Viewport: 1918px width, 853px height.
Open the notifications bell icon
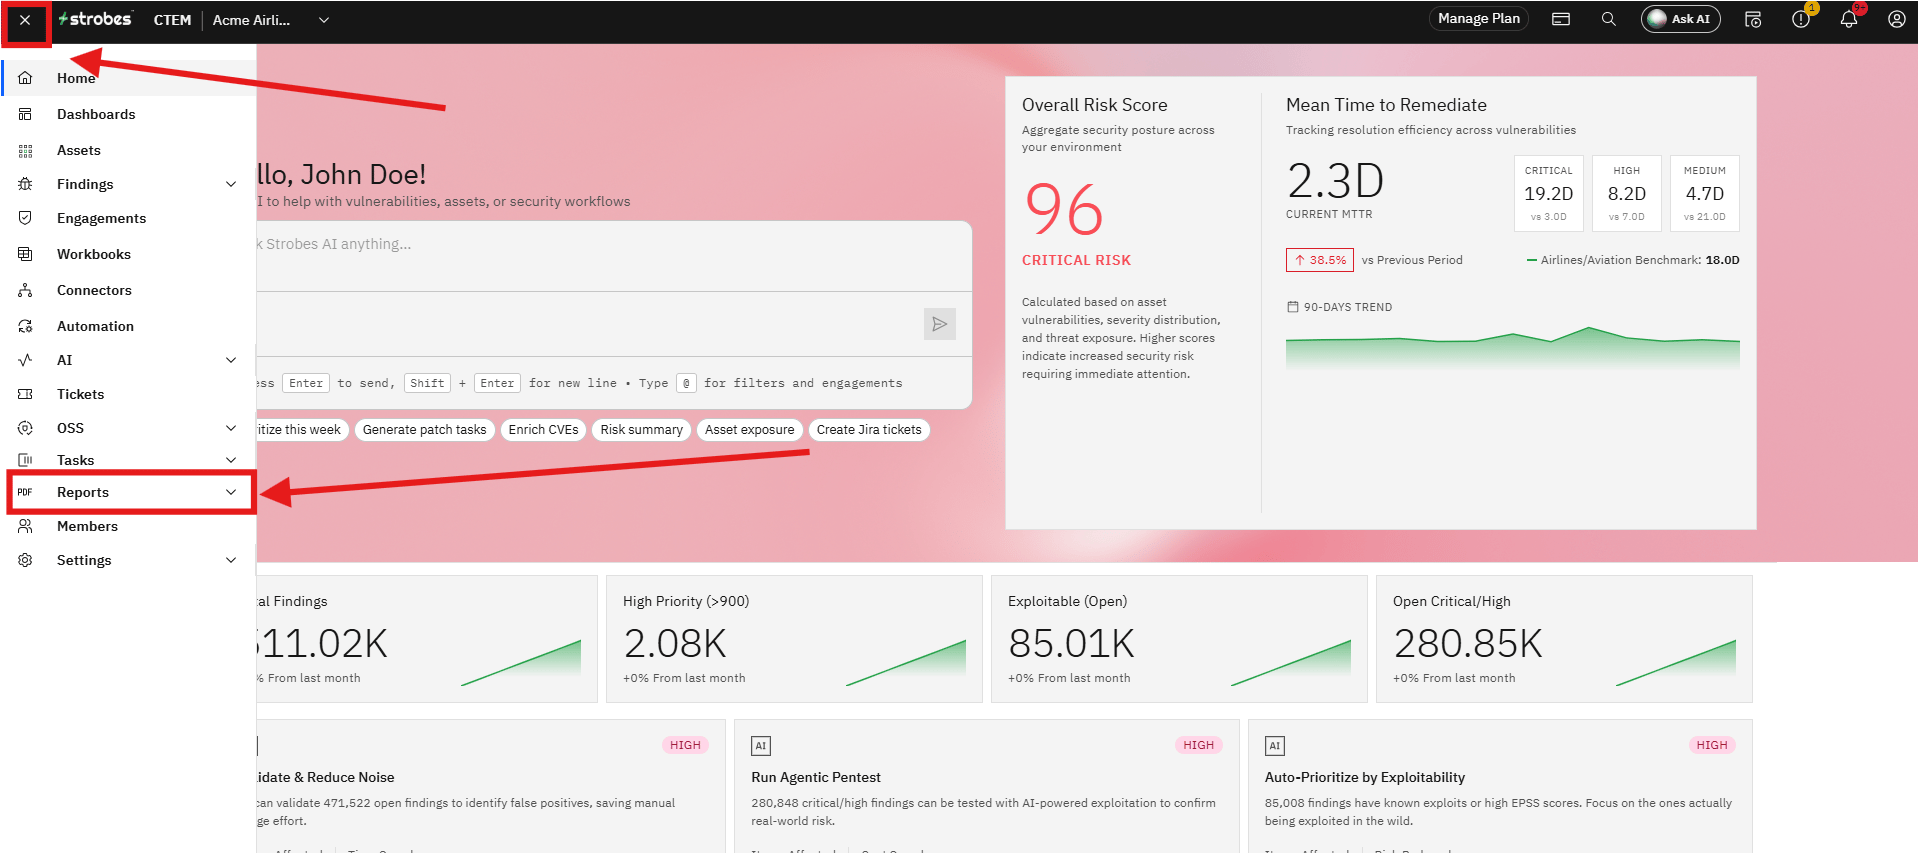coord(1849,19)
